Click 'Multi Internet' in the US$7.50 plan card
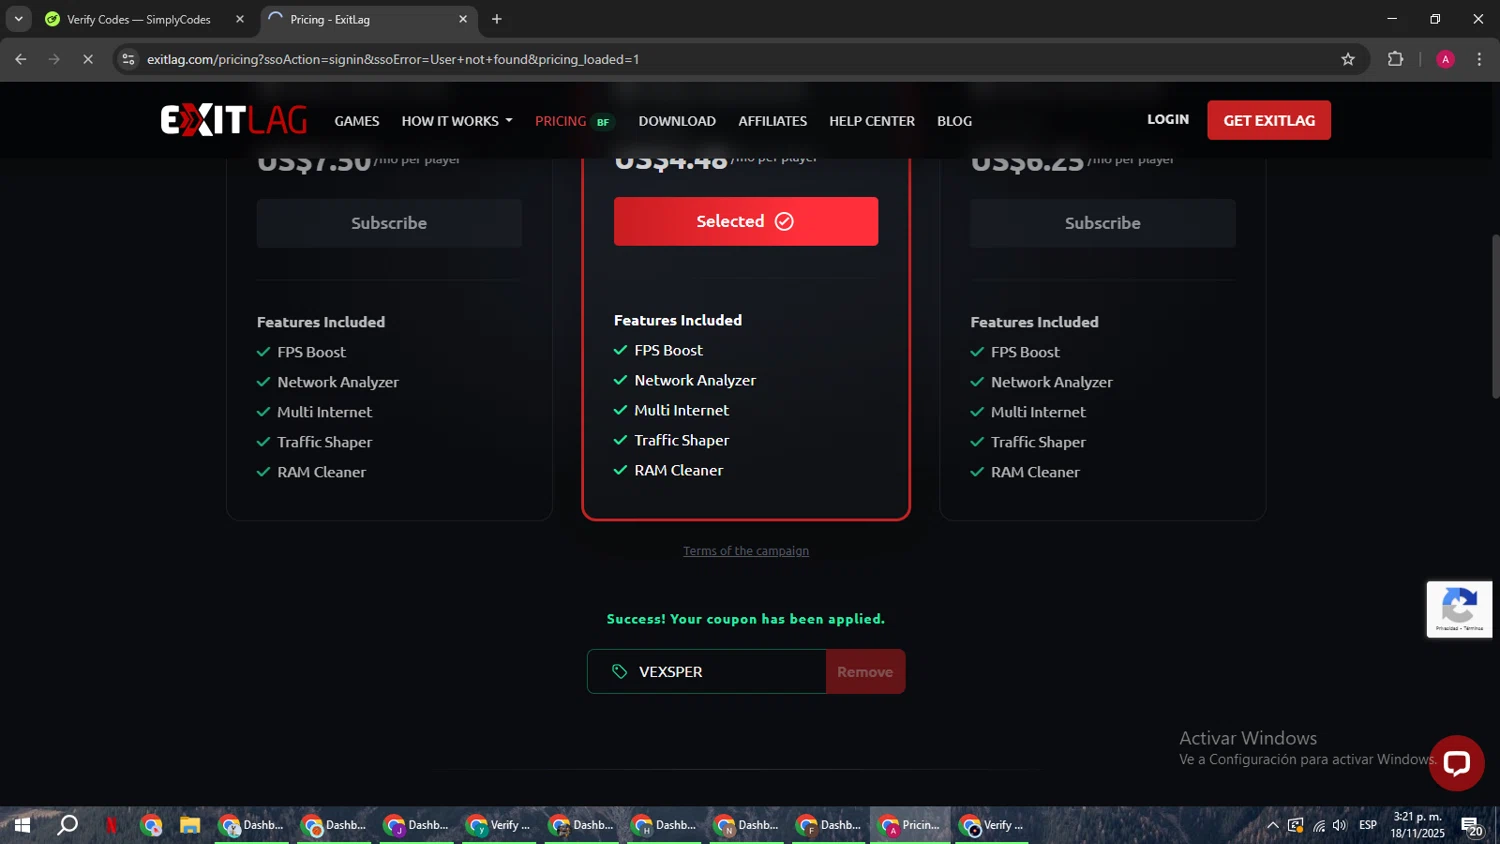 324,412
